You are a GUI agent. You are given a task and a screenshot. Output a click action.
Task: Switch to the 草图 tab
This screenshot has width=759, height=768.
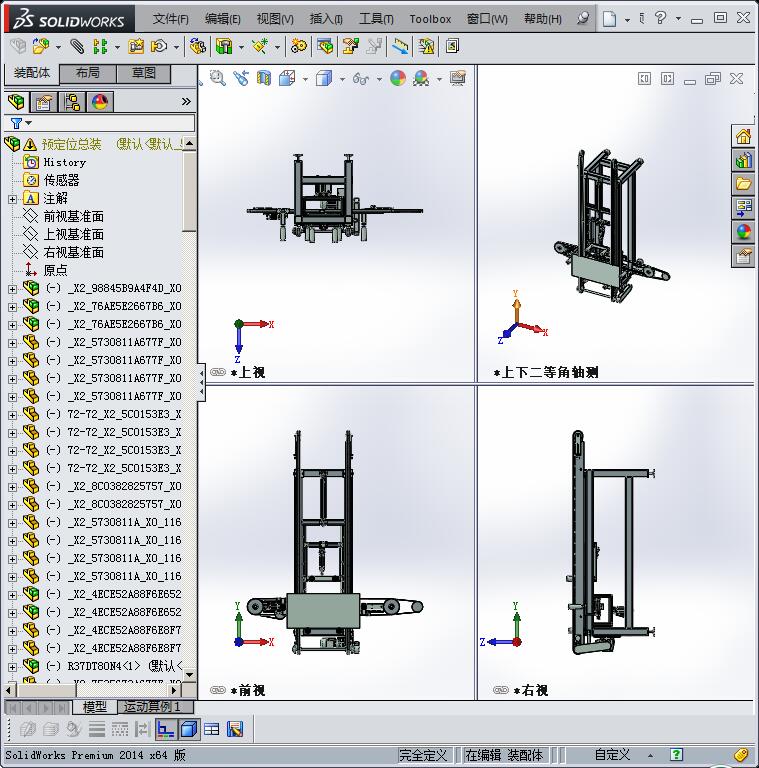pyautogui.click(x=143, y=73)
